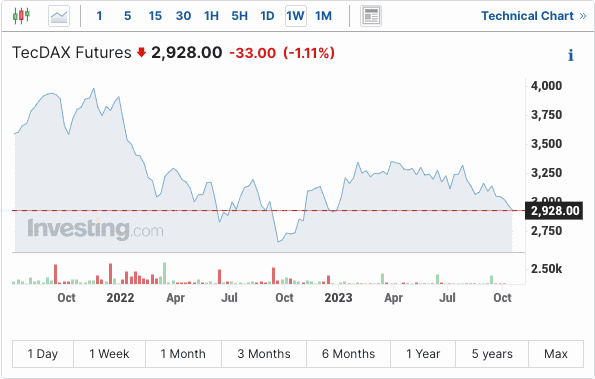This screenshot has width=595, height=379.
Task: Switch to area line chart type
Action: (59, 16)
